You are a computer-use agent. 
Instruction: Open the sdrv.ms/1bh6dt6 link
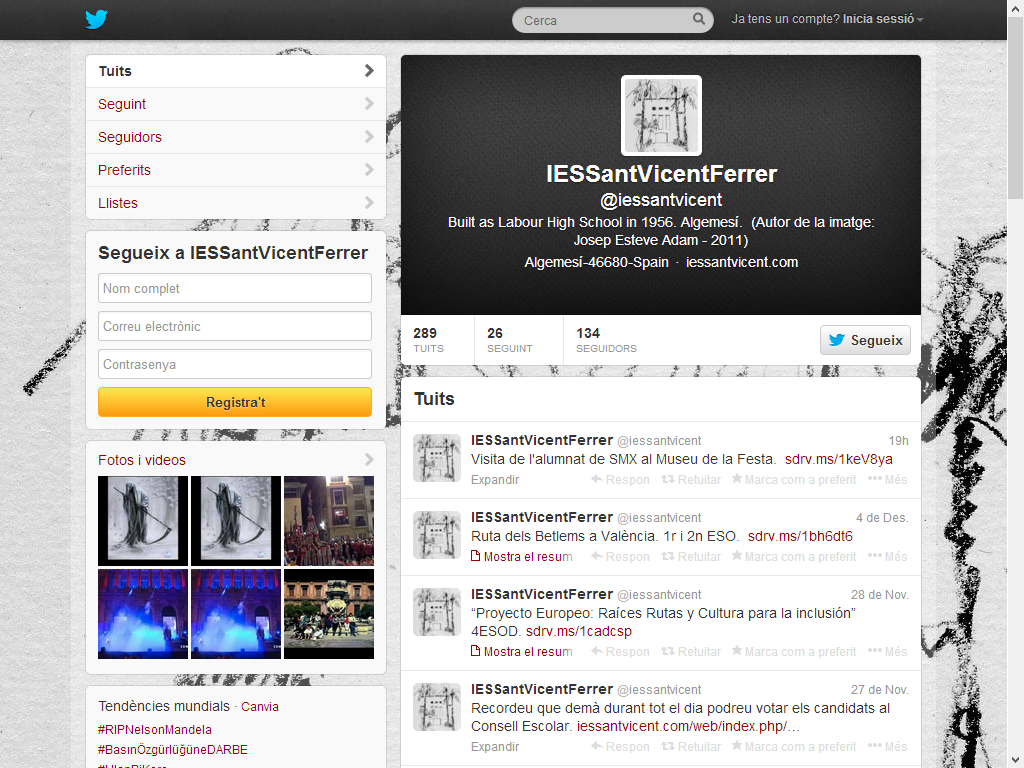coord(800,537)
